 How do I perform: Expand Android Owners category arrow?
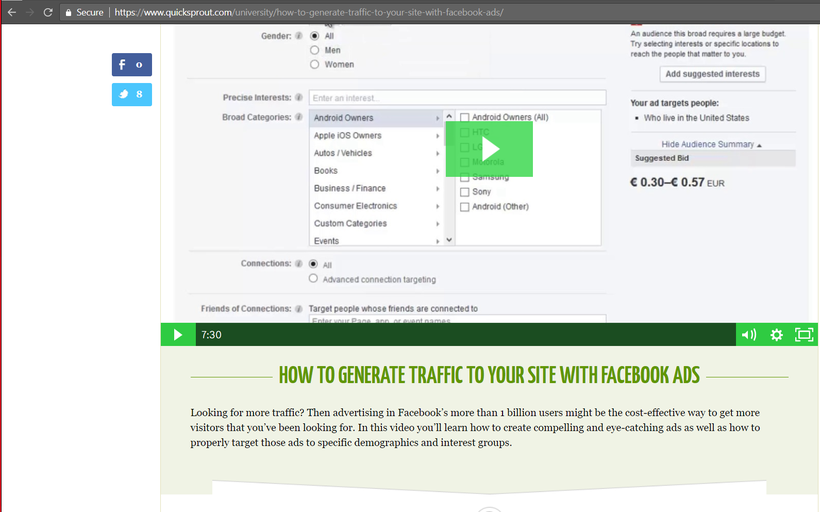click(x=438, y=119)
